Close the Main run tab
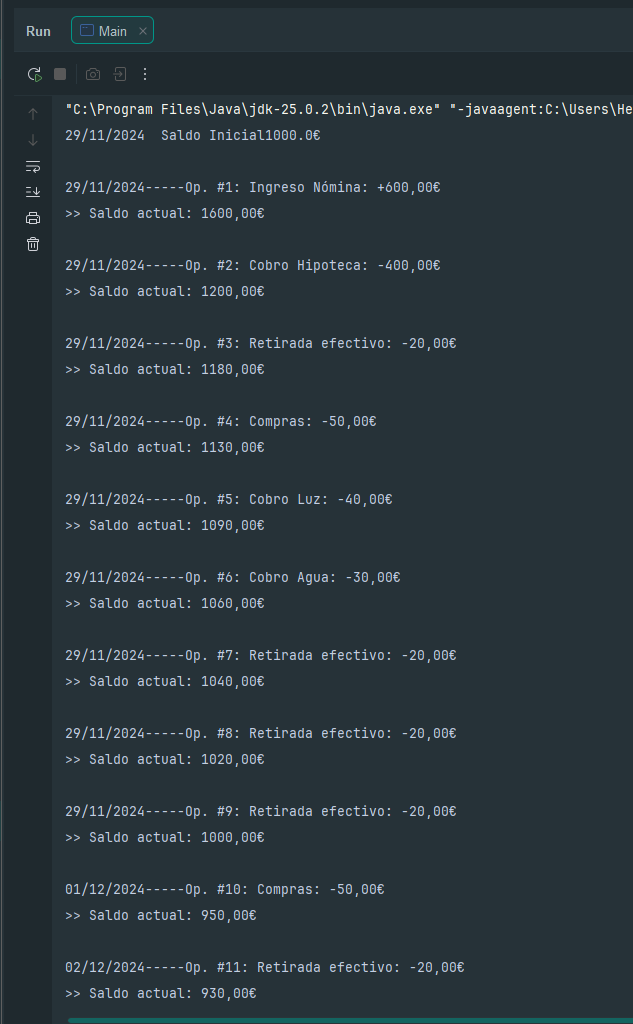Image resolution: width=633 pixels, height=1024 pixels. coord(142,31)
